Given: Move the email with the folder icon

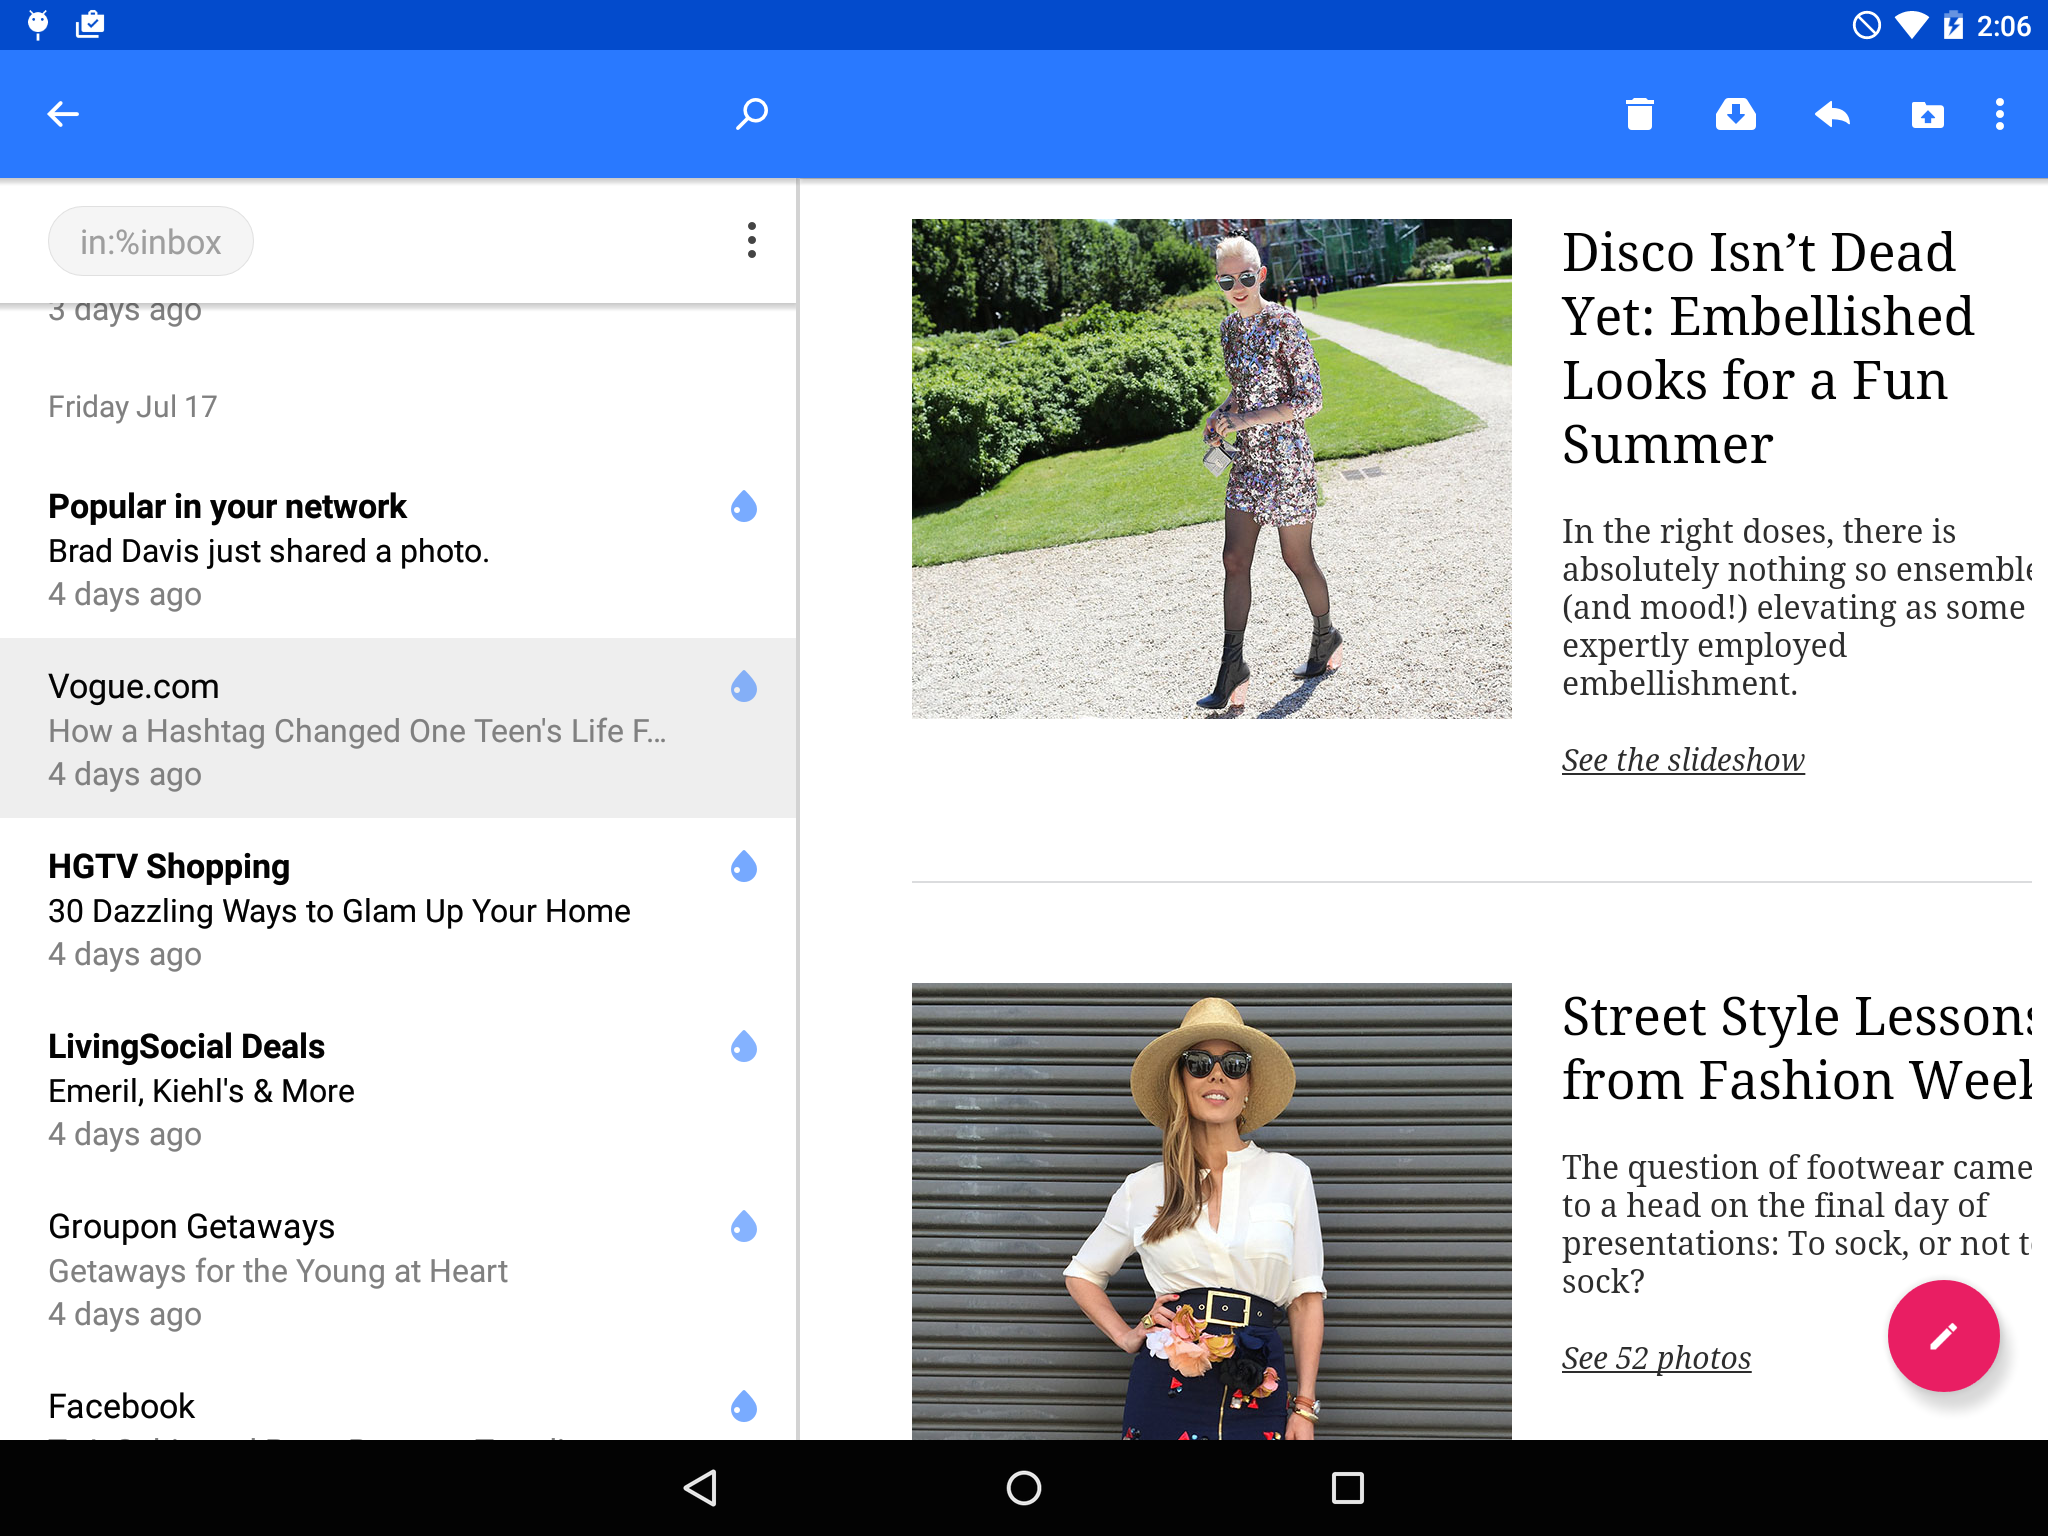Looking at the screenshot, I should [1927, 114].
